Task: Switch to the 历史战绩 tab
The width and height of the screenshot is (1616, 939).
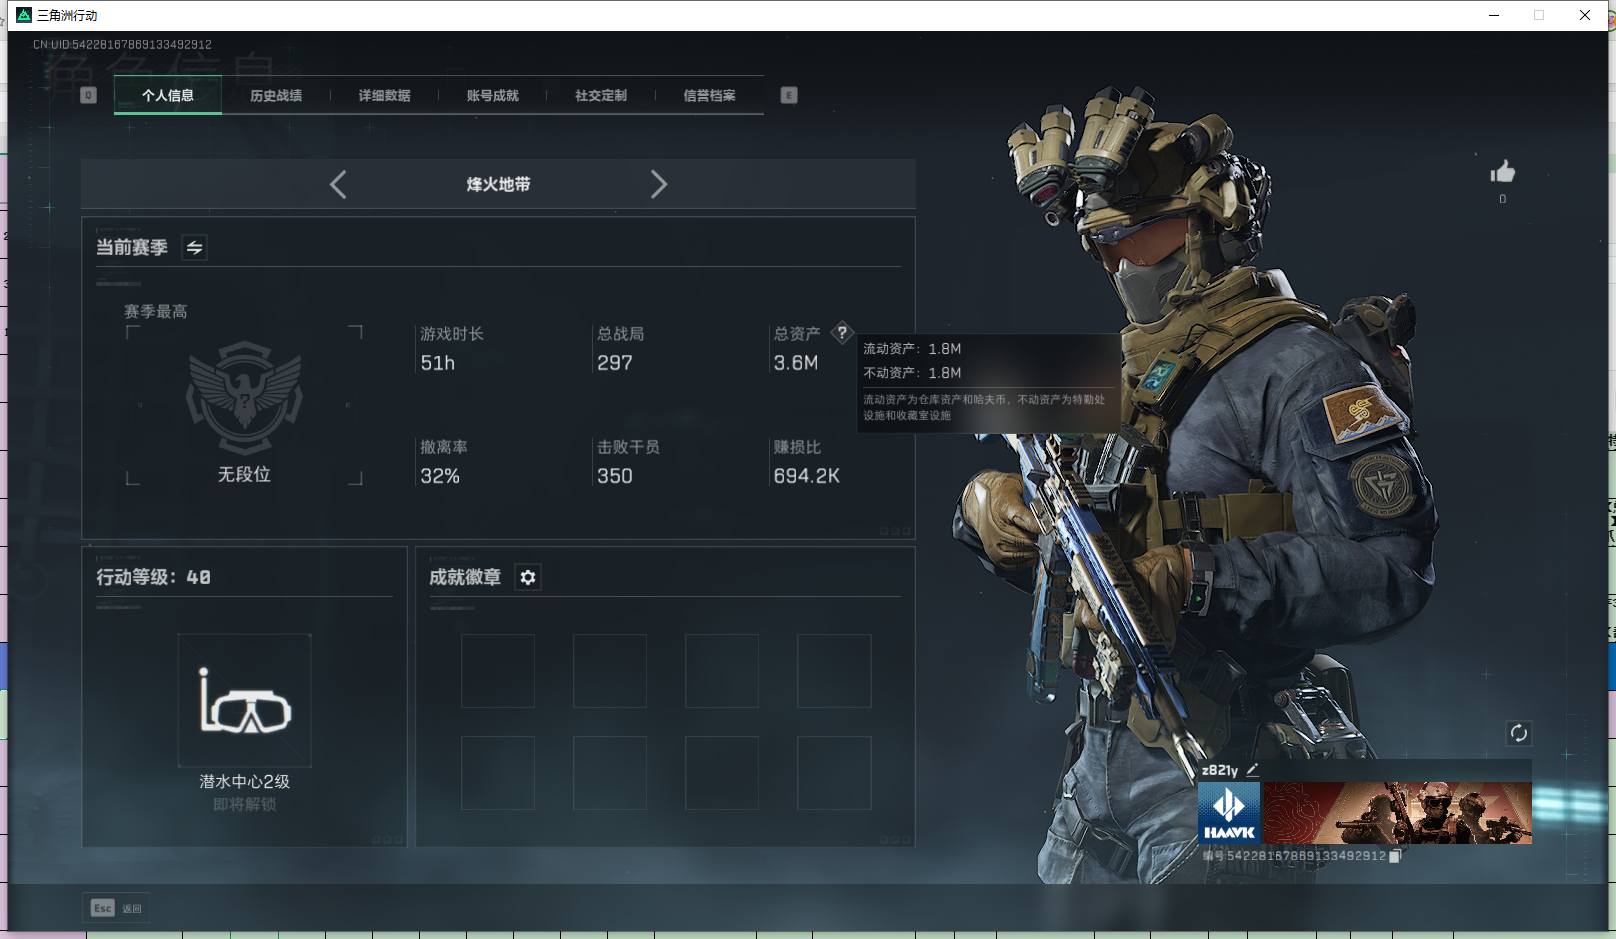Action: click(x=276, y=96)
